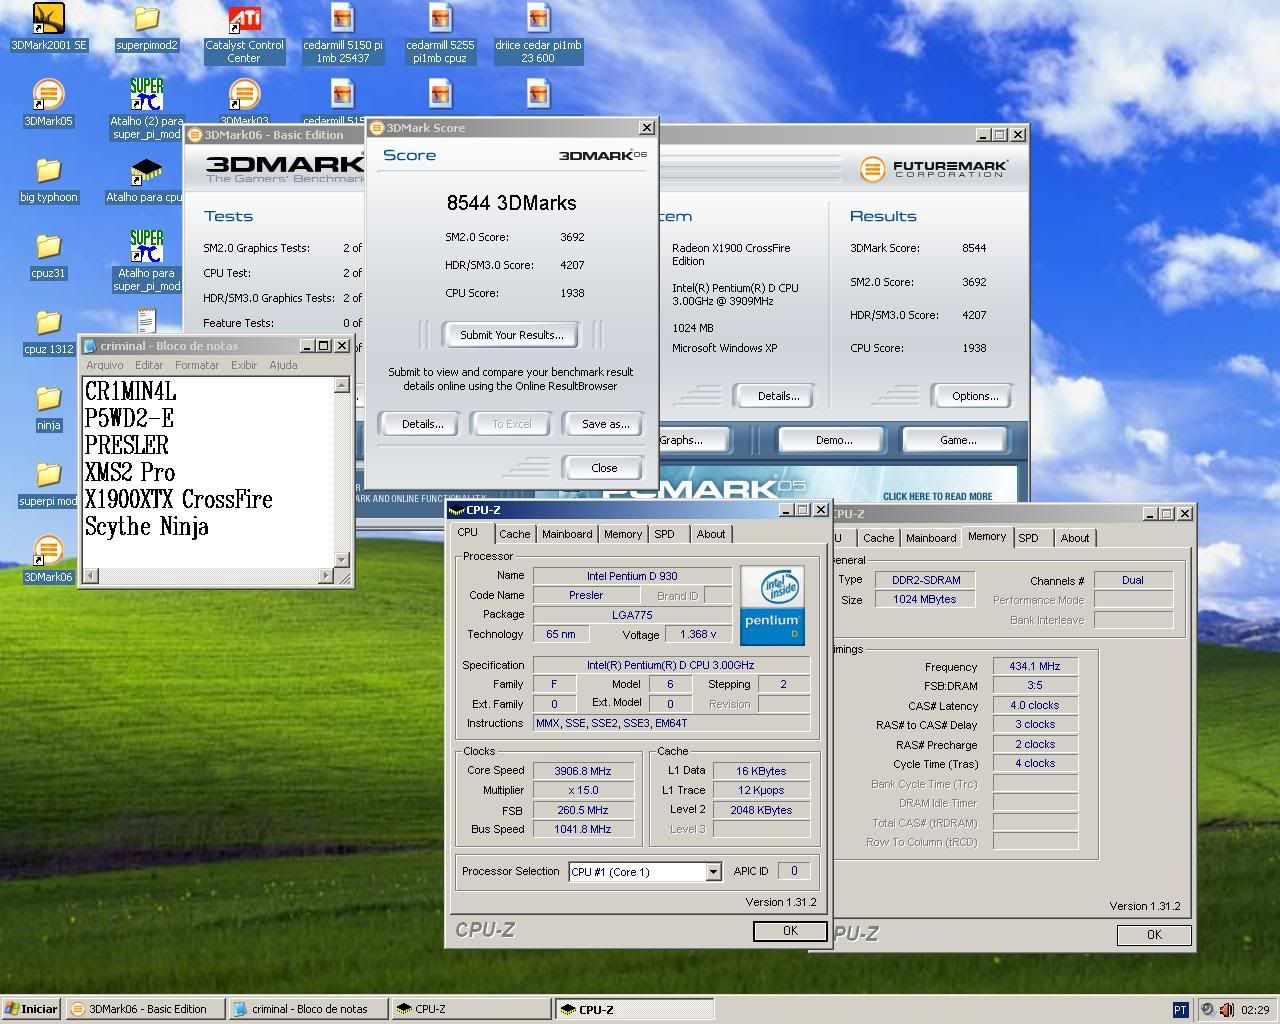Switch to criminal Bloco de notas taskbar item
Image resolution: width=1280 pixels, height=1024 pixels.
coord(308,1009)
